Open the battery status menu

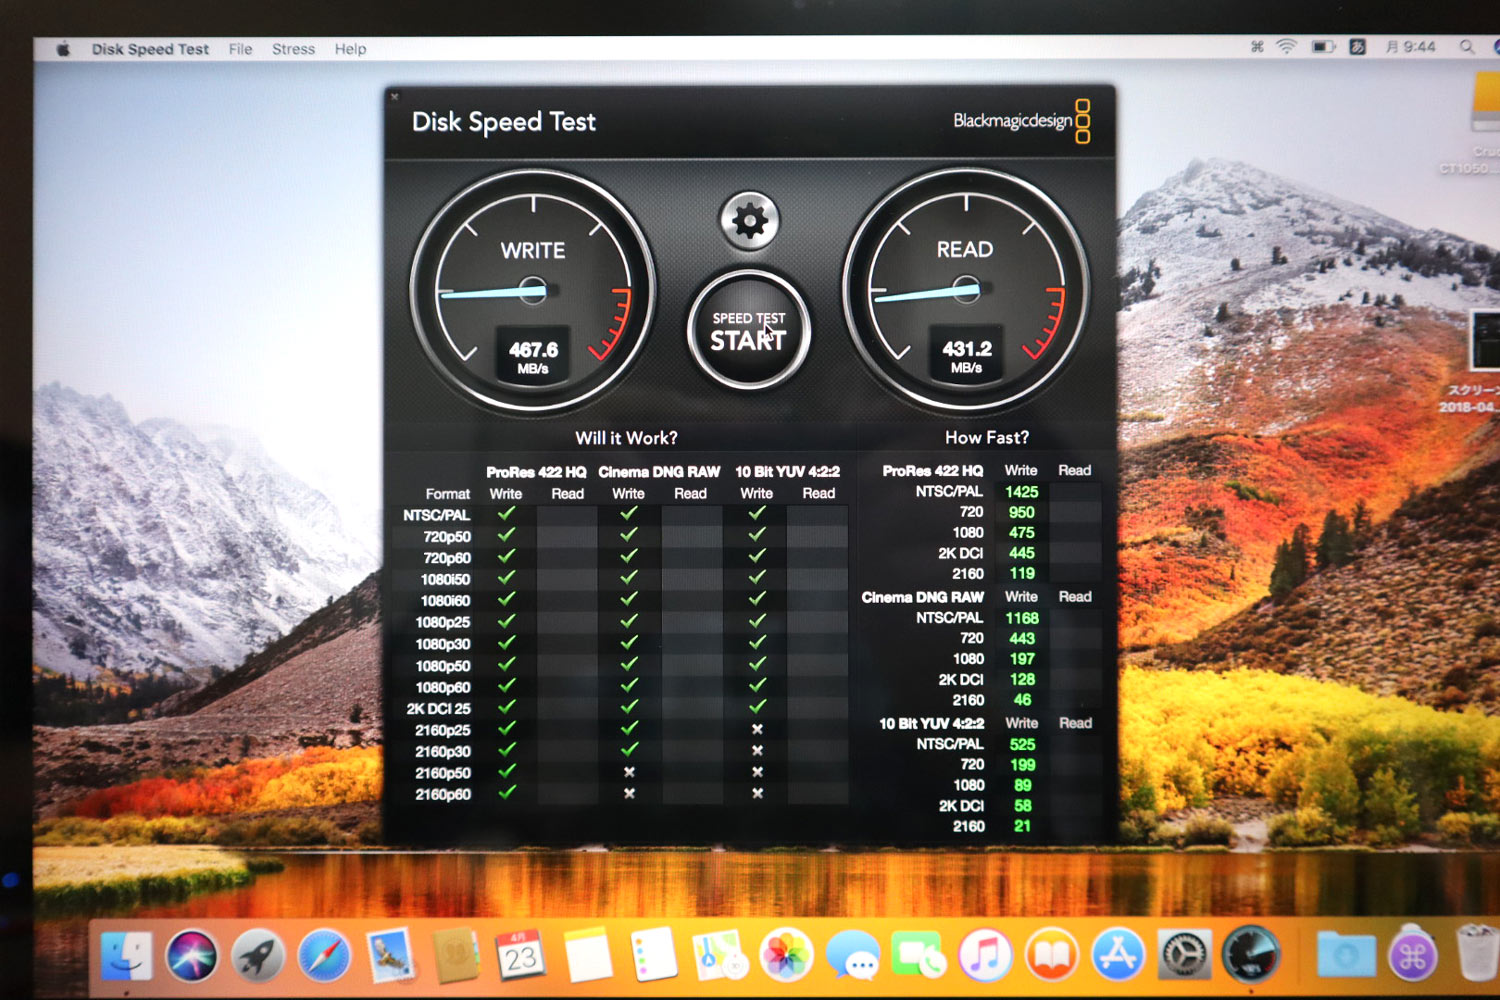pos(1323,47)
